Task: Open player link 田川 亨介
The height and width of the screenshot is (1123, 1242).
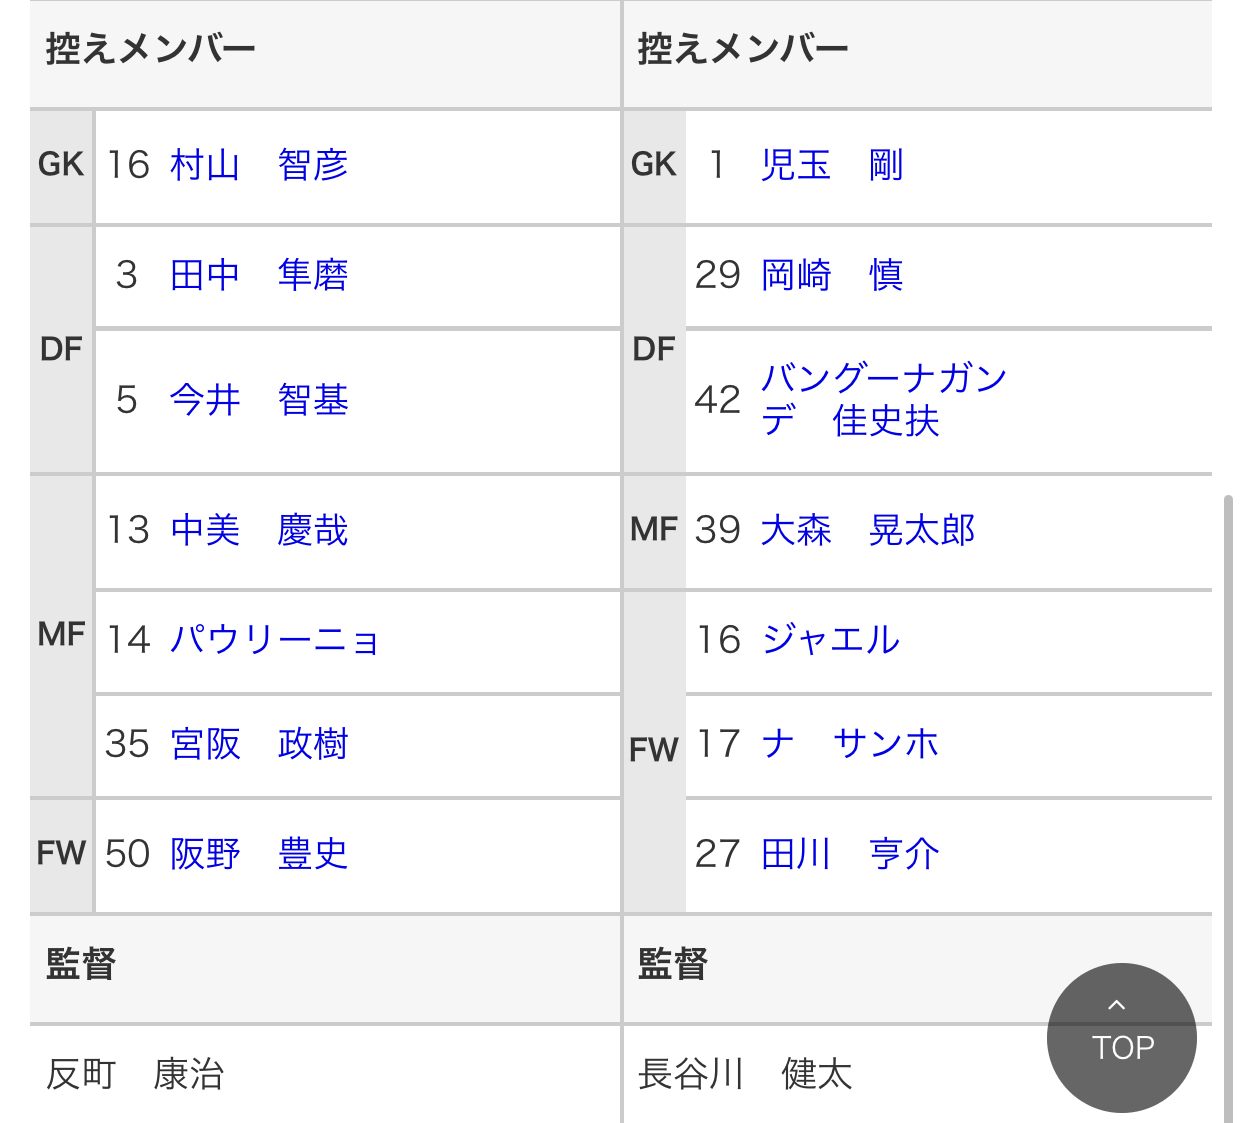Action: click(850, 854)
